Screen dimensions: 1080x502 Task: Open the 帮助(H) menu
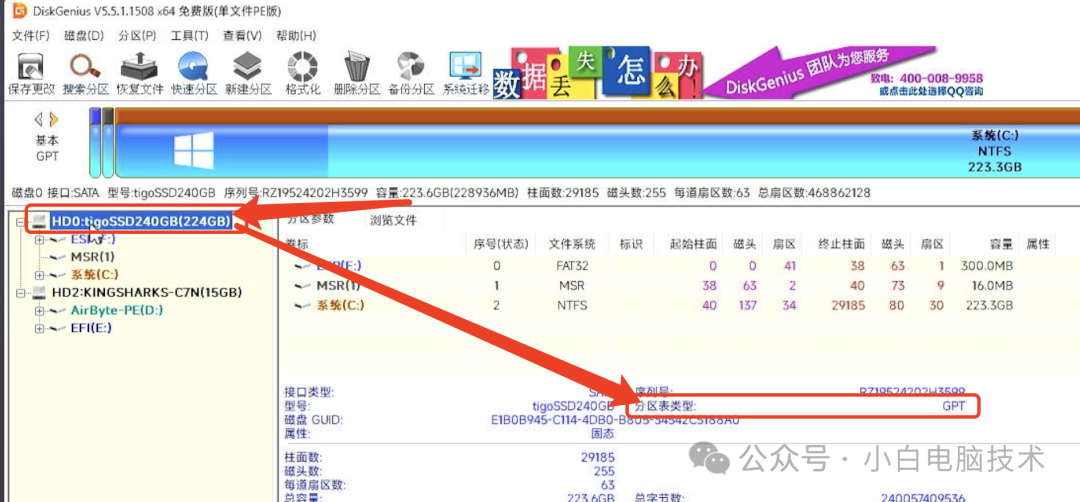coord(295,35)
